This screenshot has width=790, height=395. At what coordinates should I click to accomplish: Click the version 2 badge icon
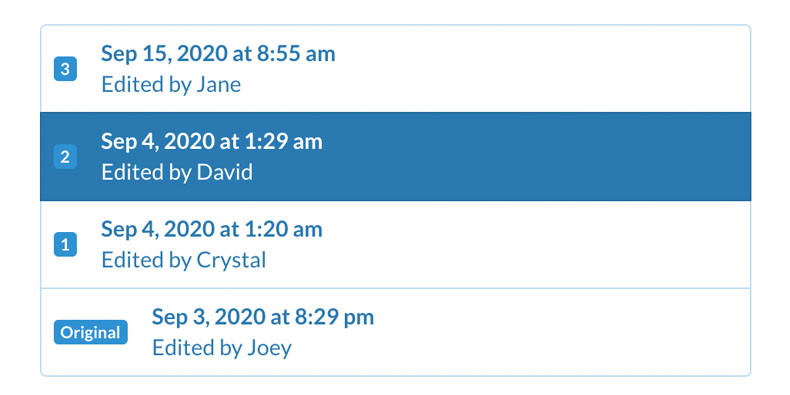[65, 157]
